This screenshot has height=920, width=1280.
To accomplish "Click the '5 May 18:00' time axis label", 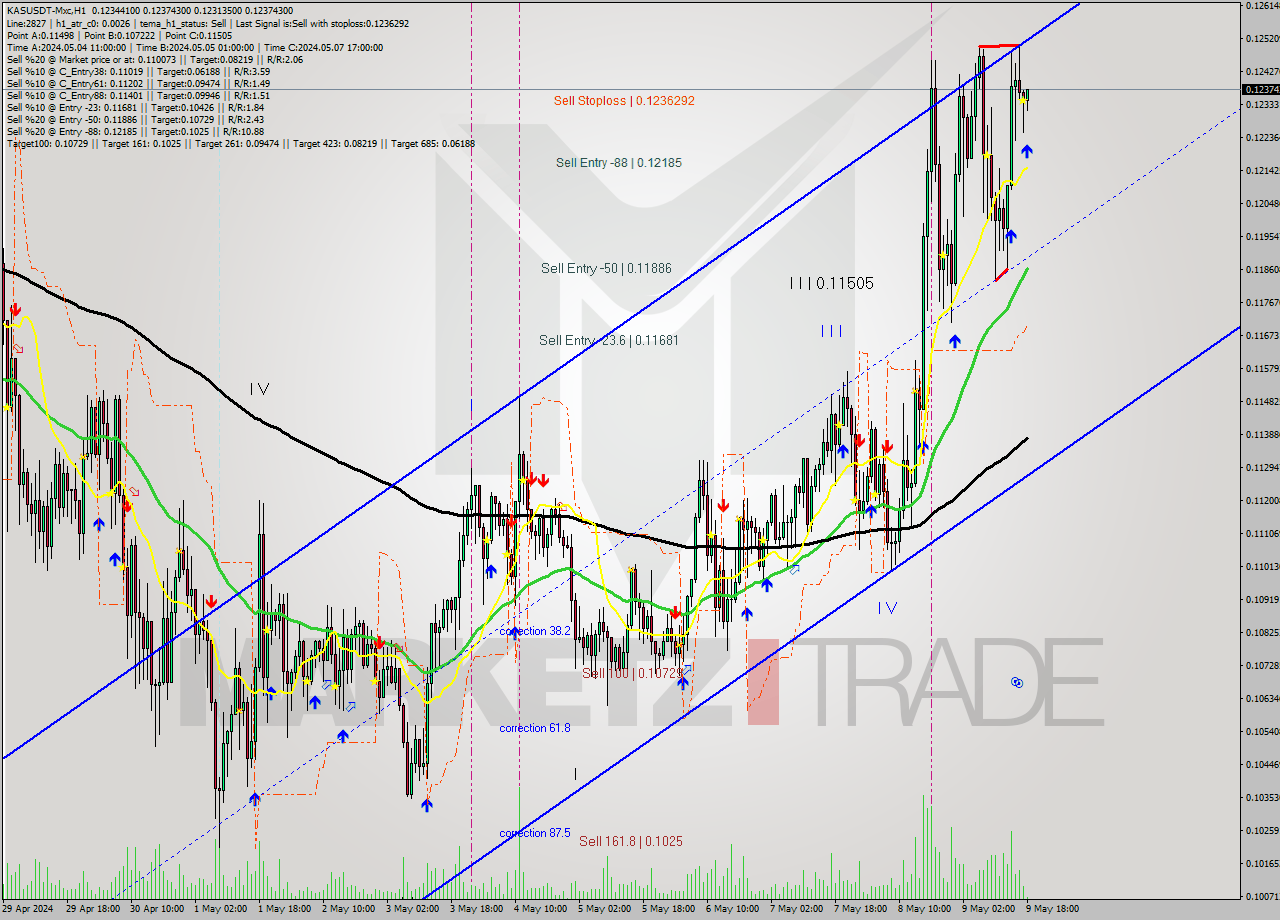I will point(668,909).
